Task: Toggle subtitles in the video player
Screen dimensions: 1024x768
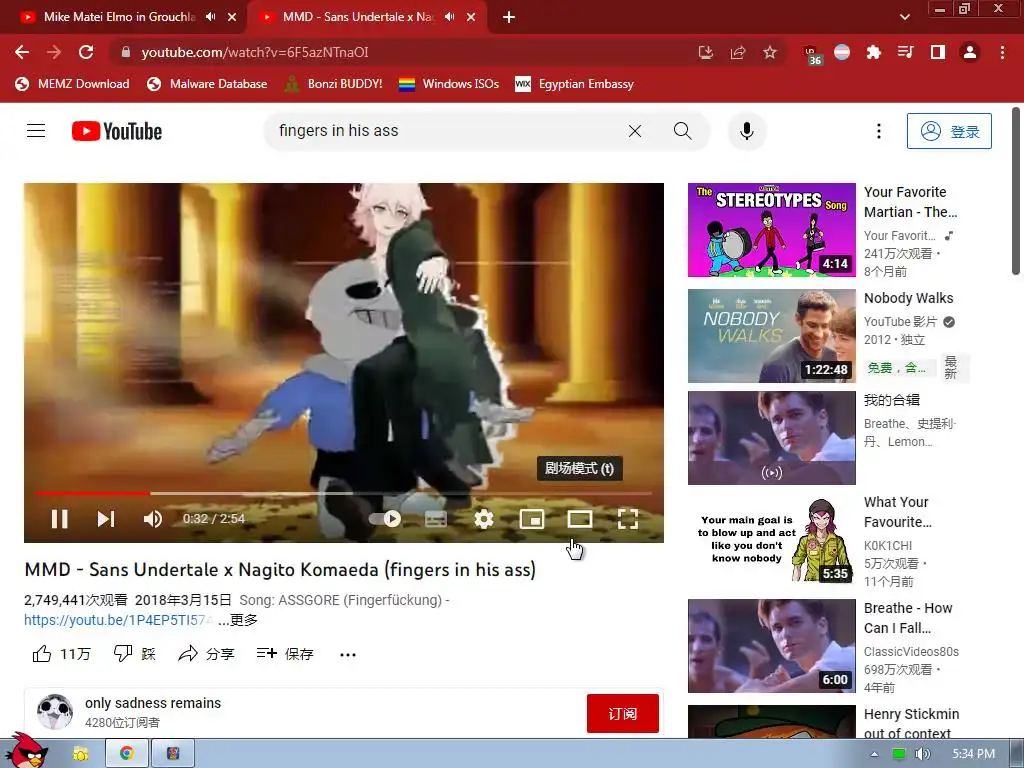Action: [436, 519]
